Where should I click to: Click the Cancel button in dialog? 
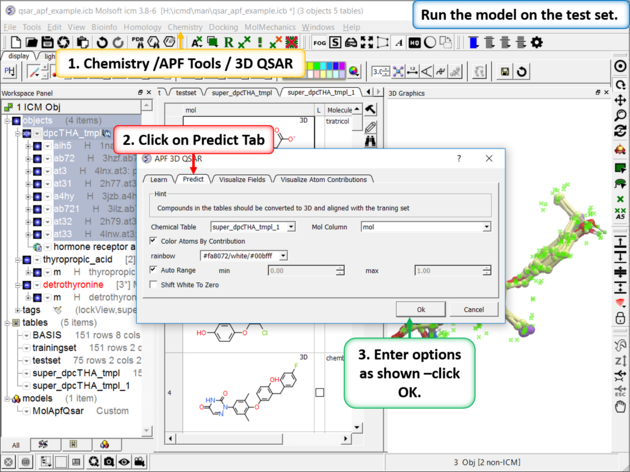coord(473,309)
